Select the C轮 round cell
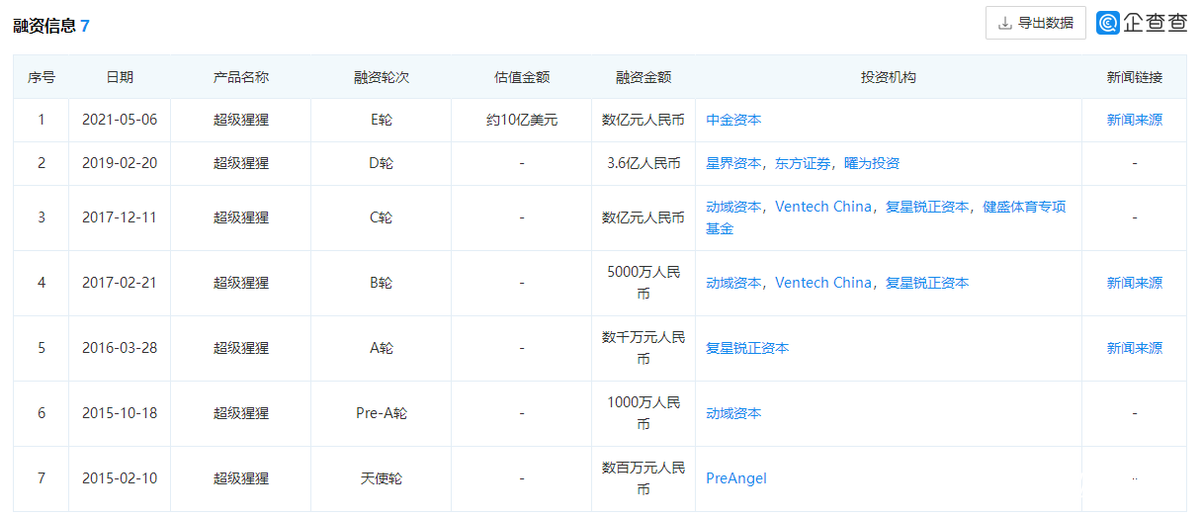 381,217
